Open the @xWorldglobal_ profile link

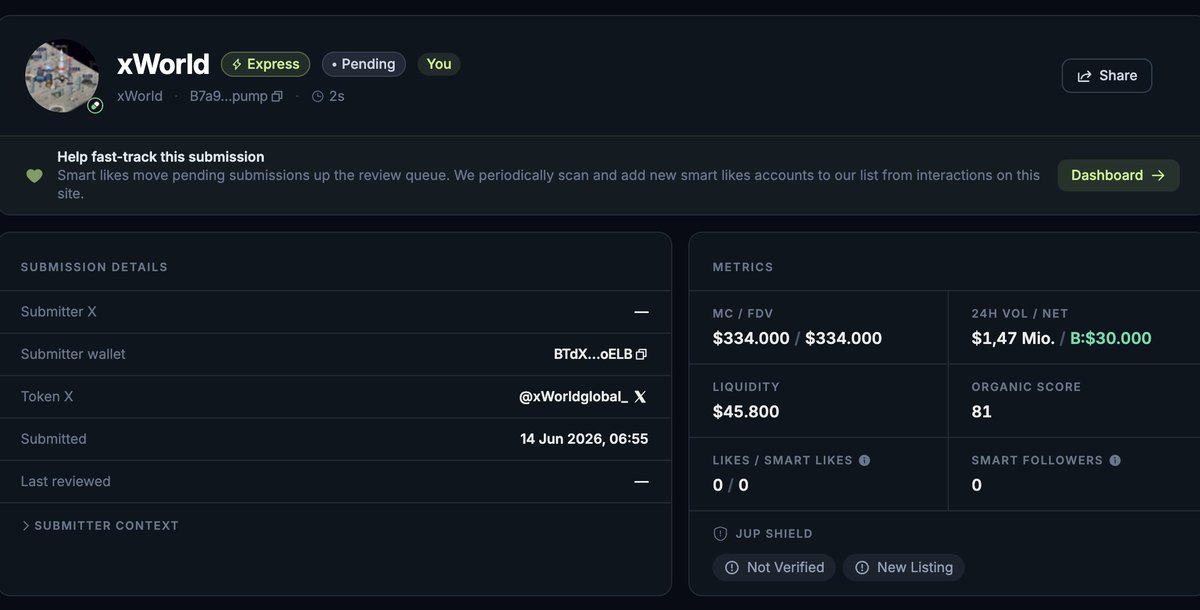click(573, 397)
